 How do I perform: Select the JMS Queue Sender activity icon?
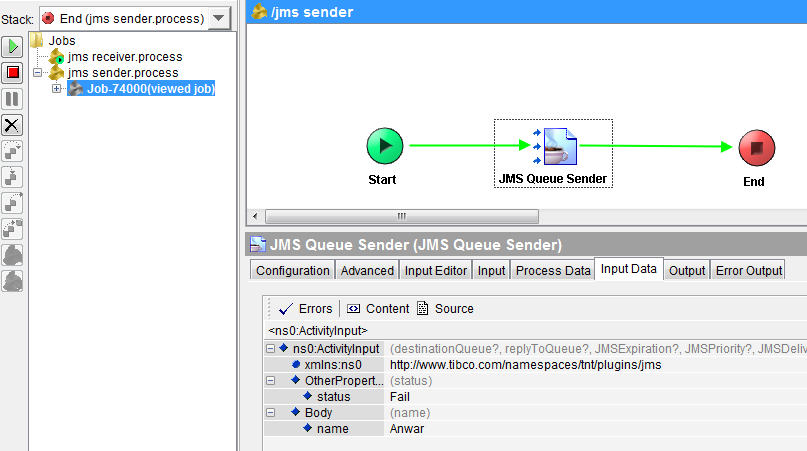[x=560, y=146]
